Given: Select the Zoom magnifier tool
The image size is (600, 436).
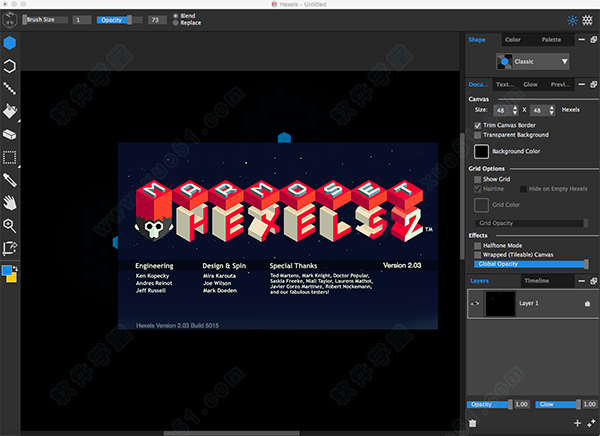Looking at the screenshot, I should [x=10, y=225].
